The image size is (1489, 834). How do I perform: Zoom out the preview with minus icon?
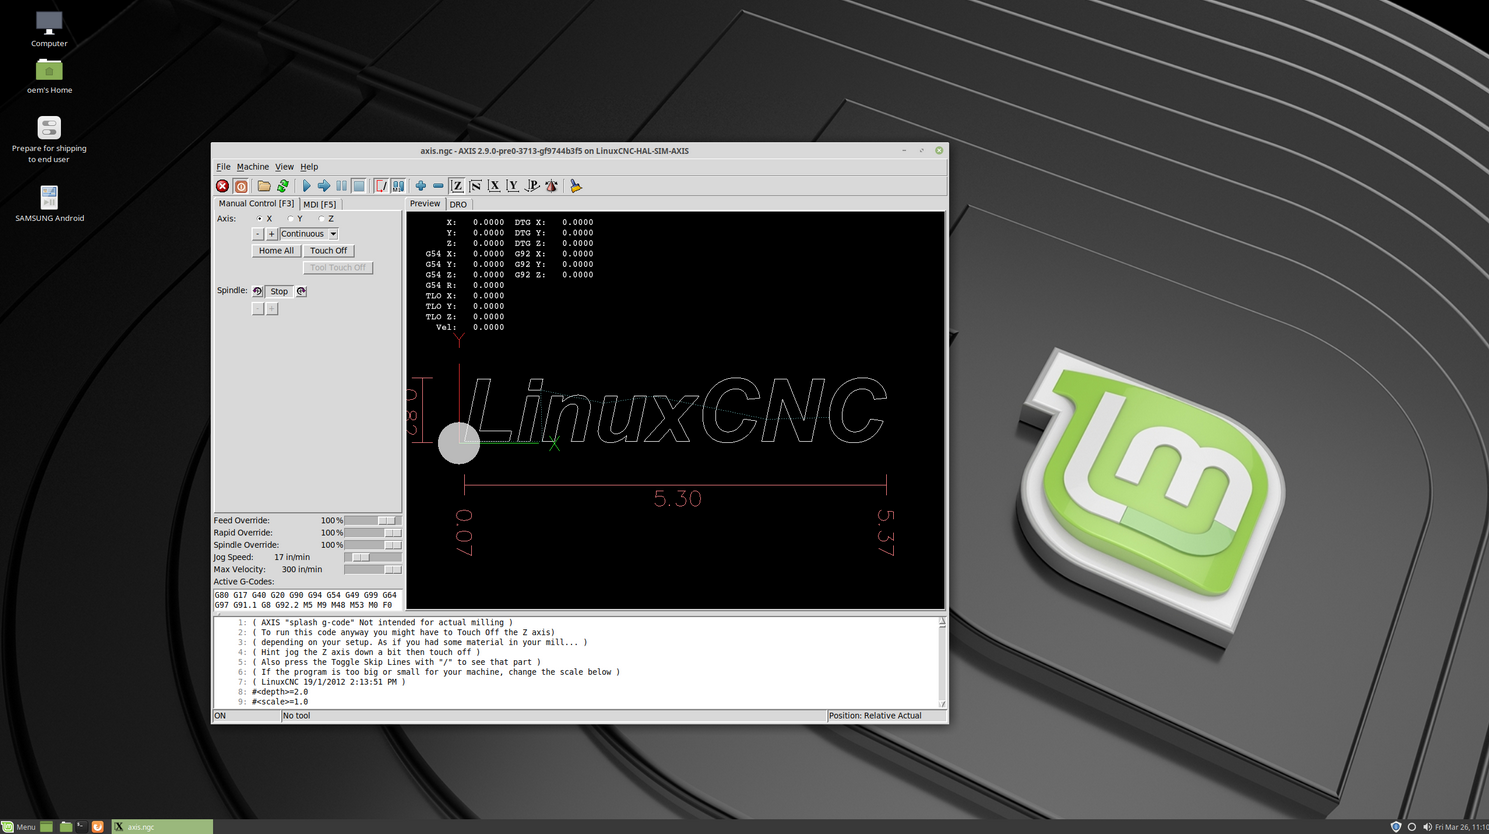click(x=438, y=186)
